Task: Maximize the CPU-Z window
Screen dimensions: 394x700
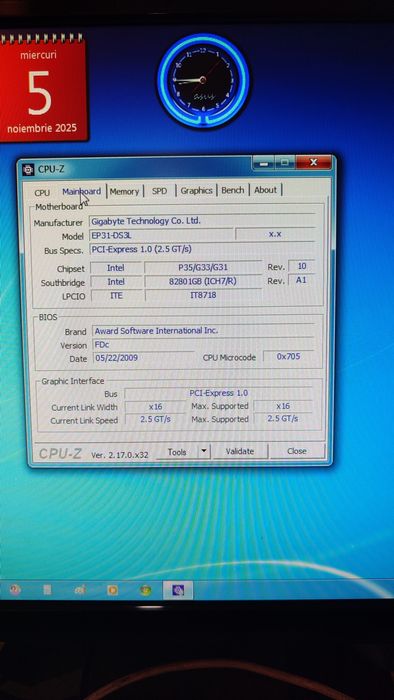Action: (x=285, y=162)
